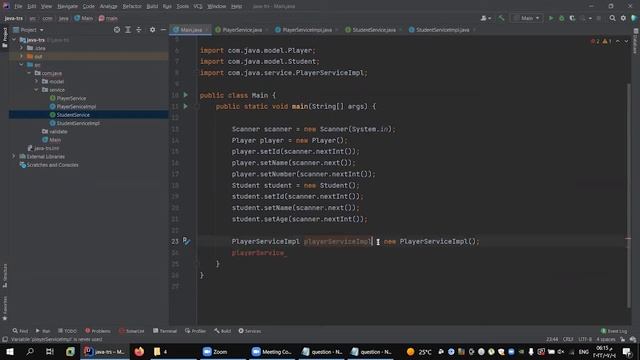Open the Profiler tool window

tap(196, 331)
